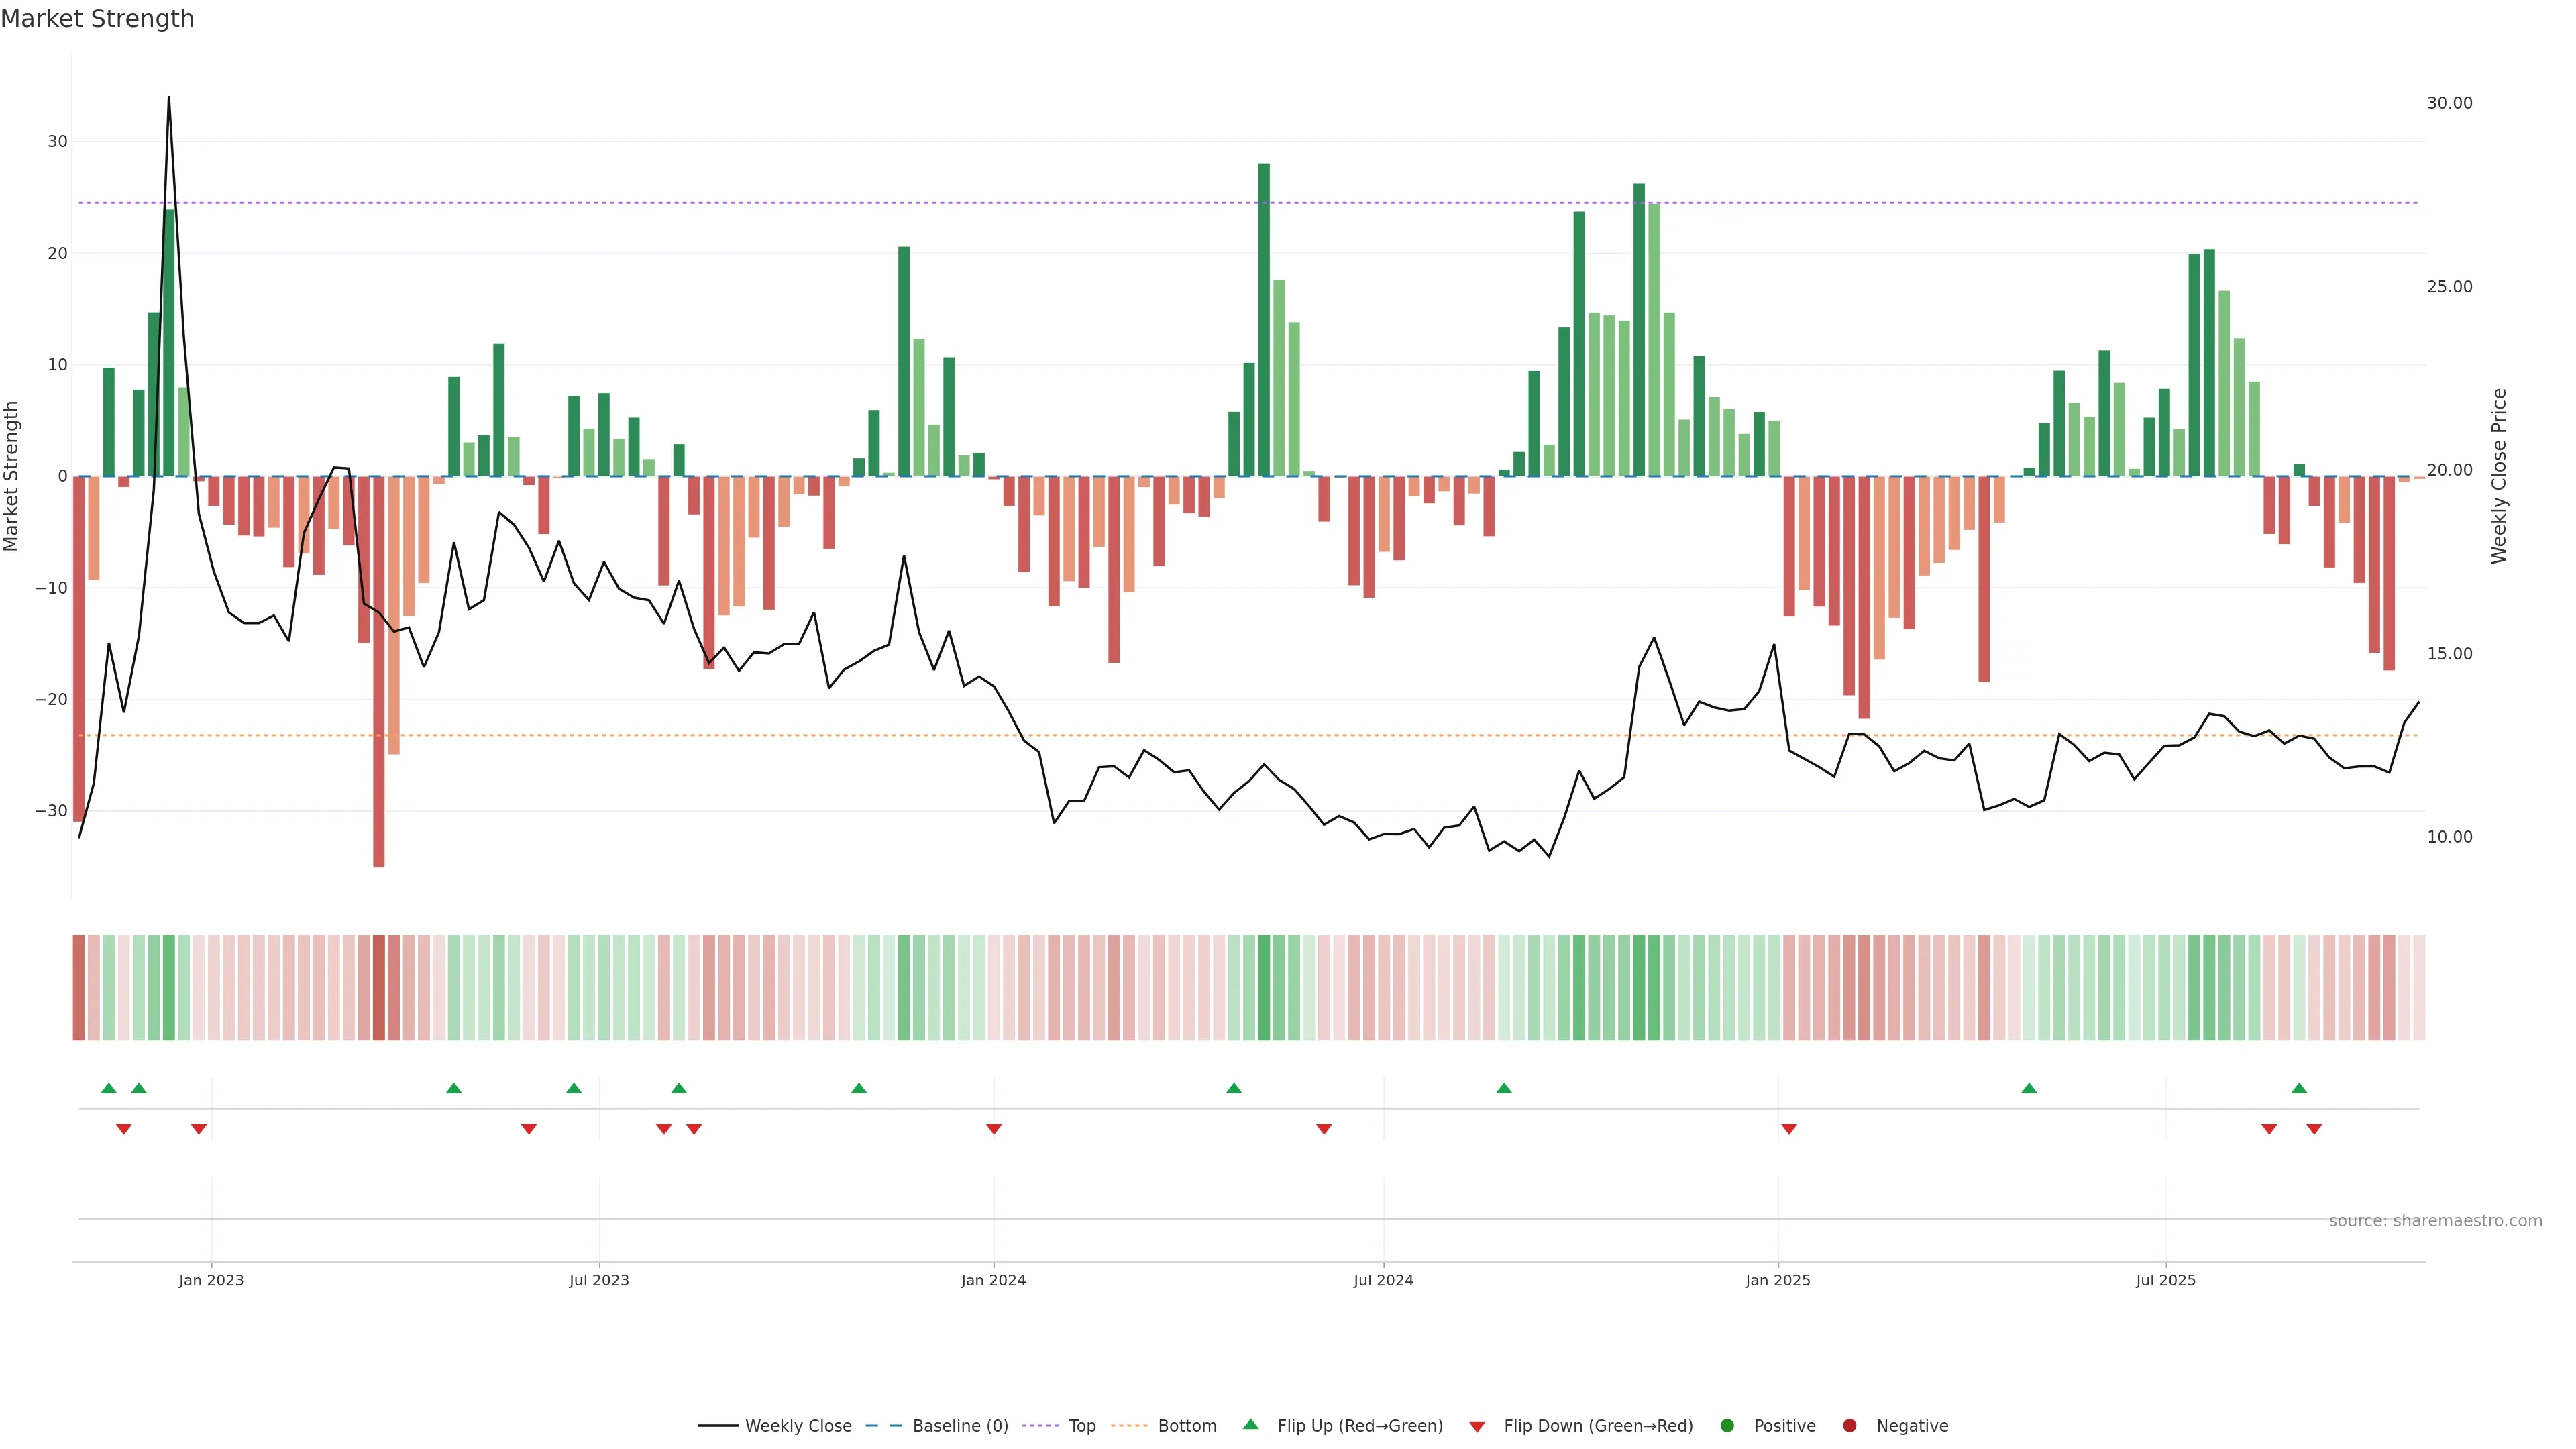This screenshot has width=2576, height=1449.
Task: Click the Weekly Close Price axis title
Action: tap(2499, 476)
